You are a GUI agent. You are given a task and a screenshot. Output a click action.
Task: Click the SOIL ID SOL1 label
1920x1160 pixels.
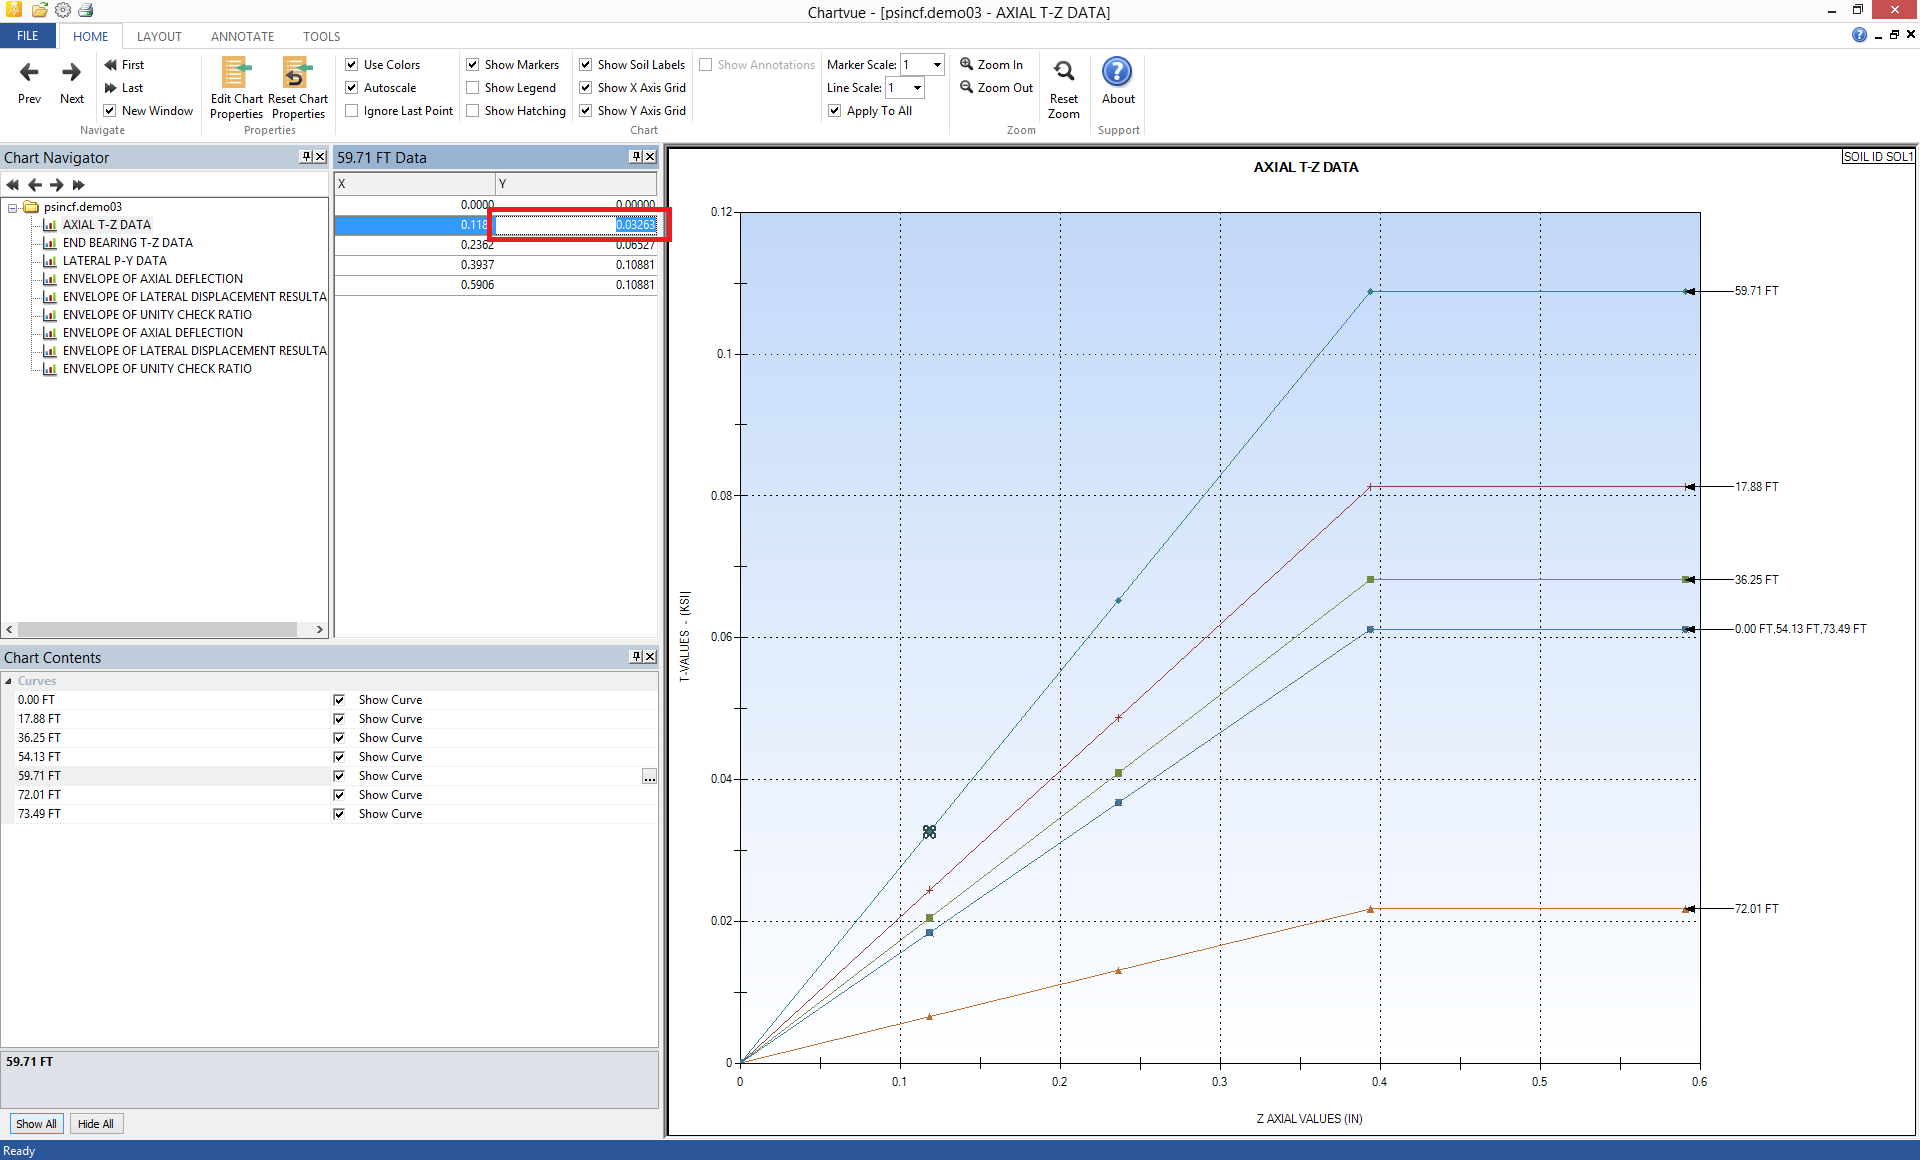tap(1878, 157)
